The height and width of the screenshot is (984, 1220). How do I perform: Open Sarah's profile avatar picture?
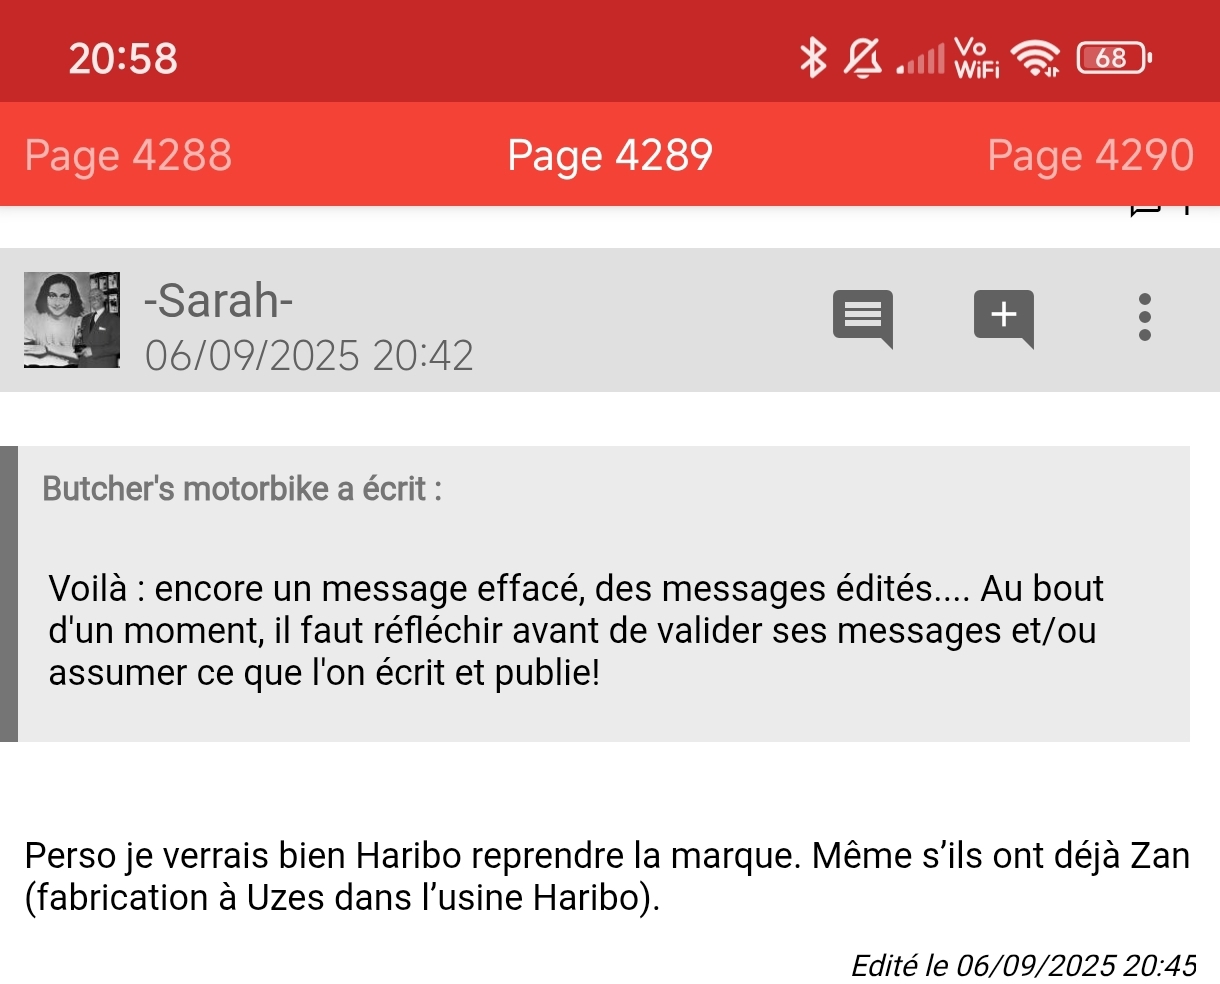pos(72,320)
